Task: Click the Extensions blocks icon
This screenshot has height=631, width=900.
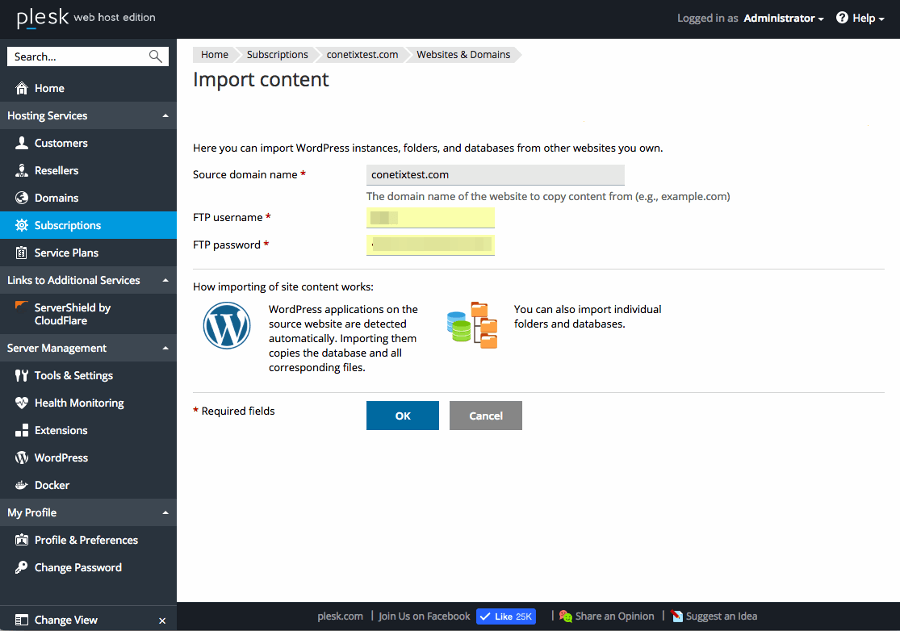Action: coord(22,430)
